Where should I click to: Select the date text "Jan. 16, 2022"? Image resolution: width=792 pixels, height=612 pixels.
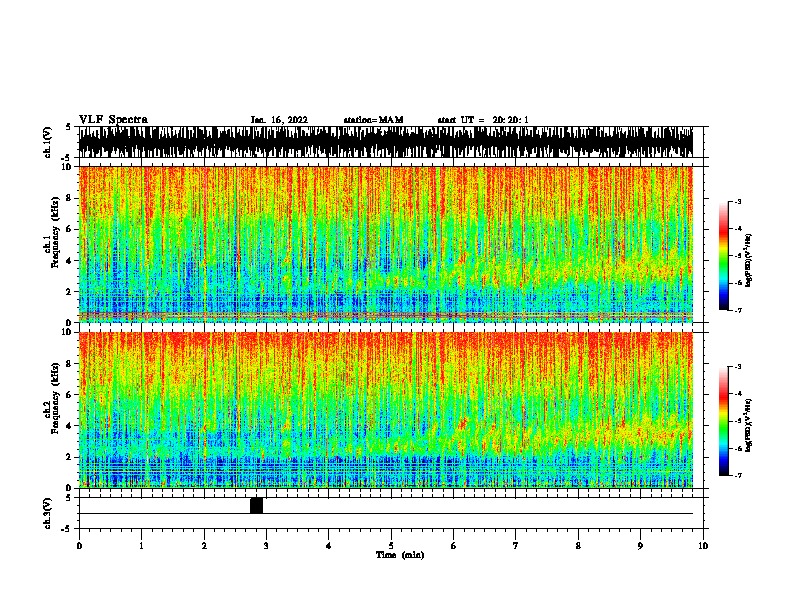coord(279,120)
